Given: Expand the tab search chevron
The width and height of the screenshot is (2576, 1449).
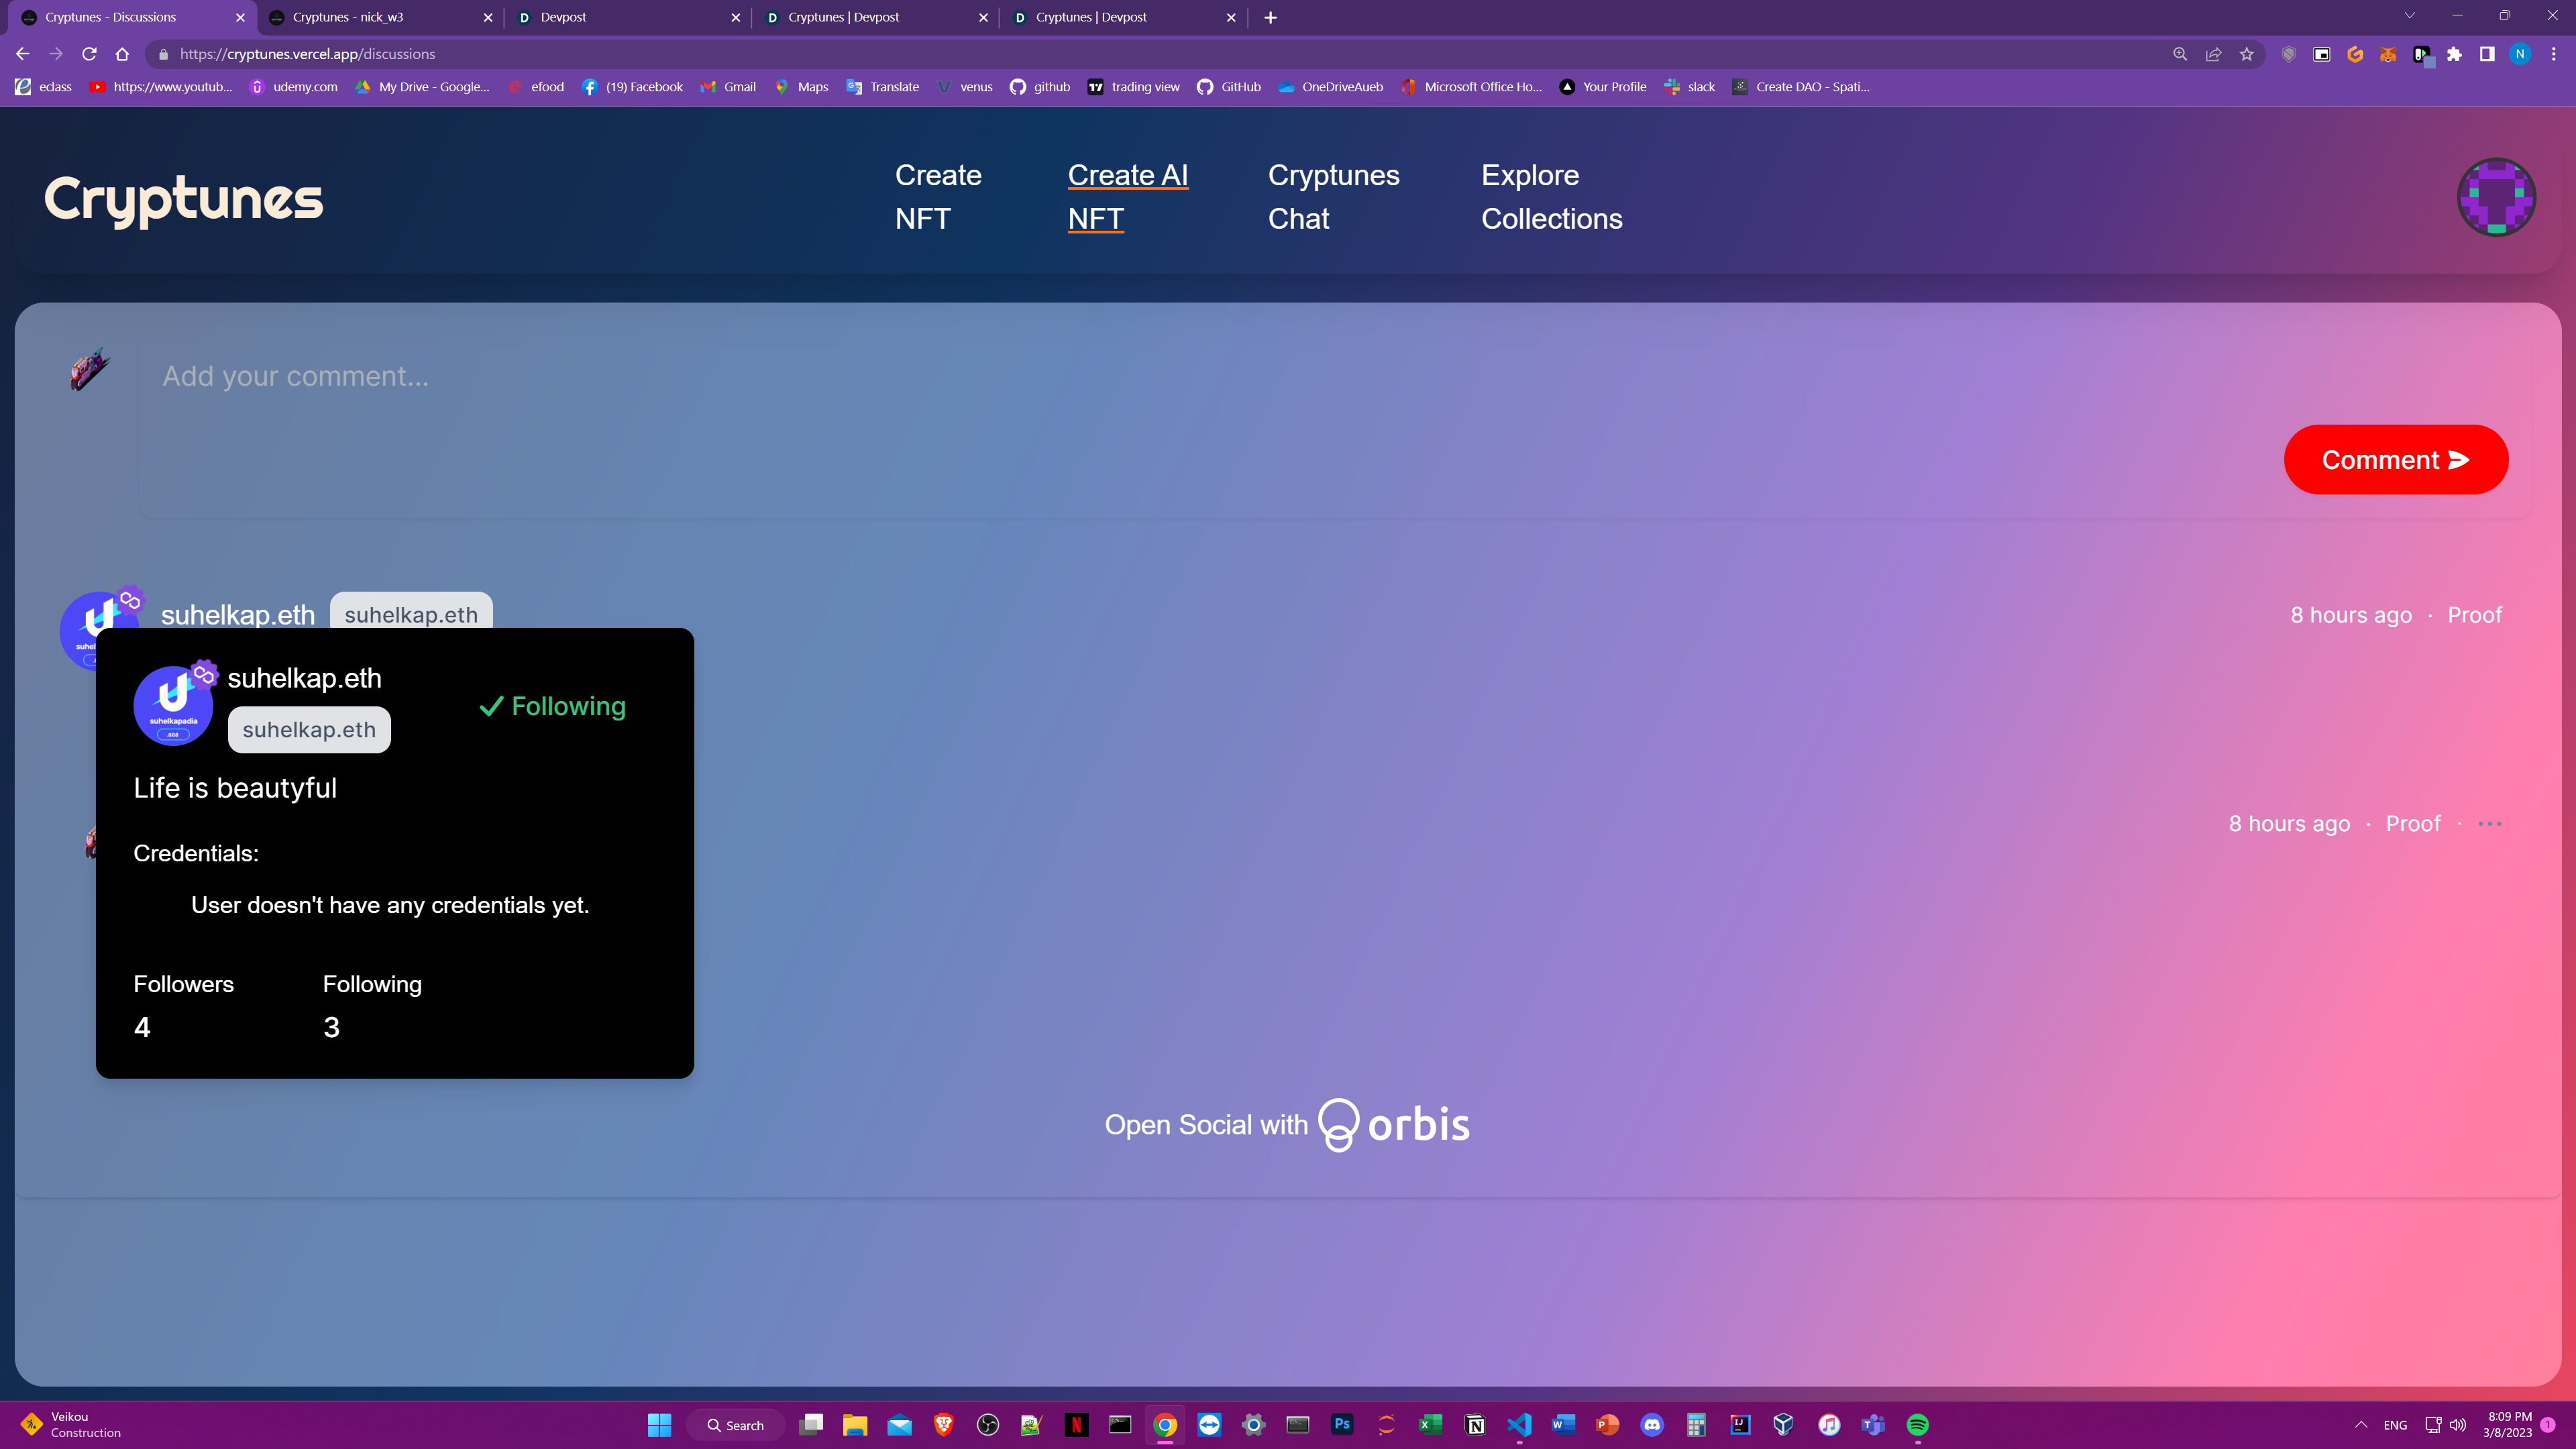Looking at the screenshot, I should (2409, 16).
